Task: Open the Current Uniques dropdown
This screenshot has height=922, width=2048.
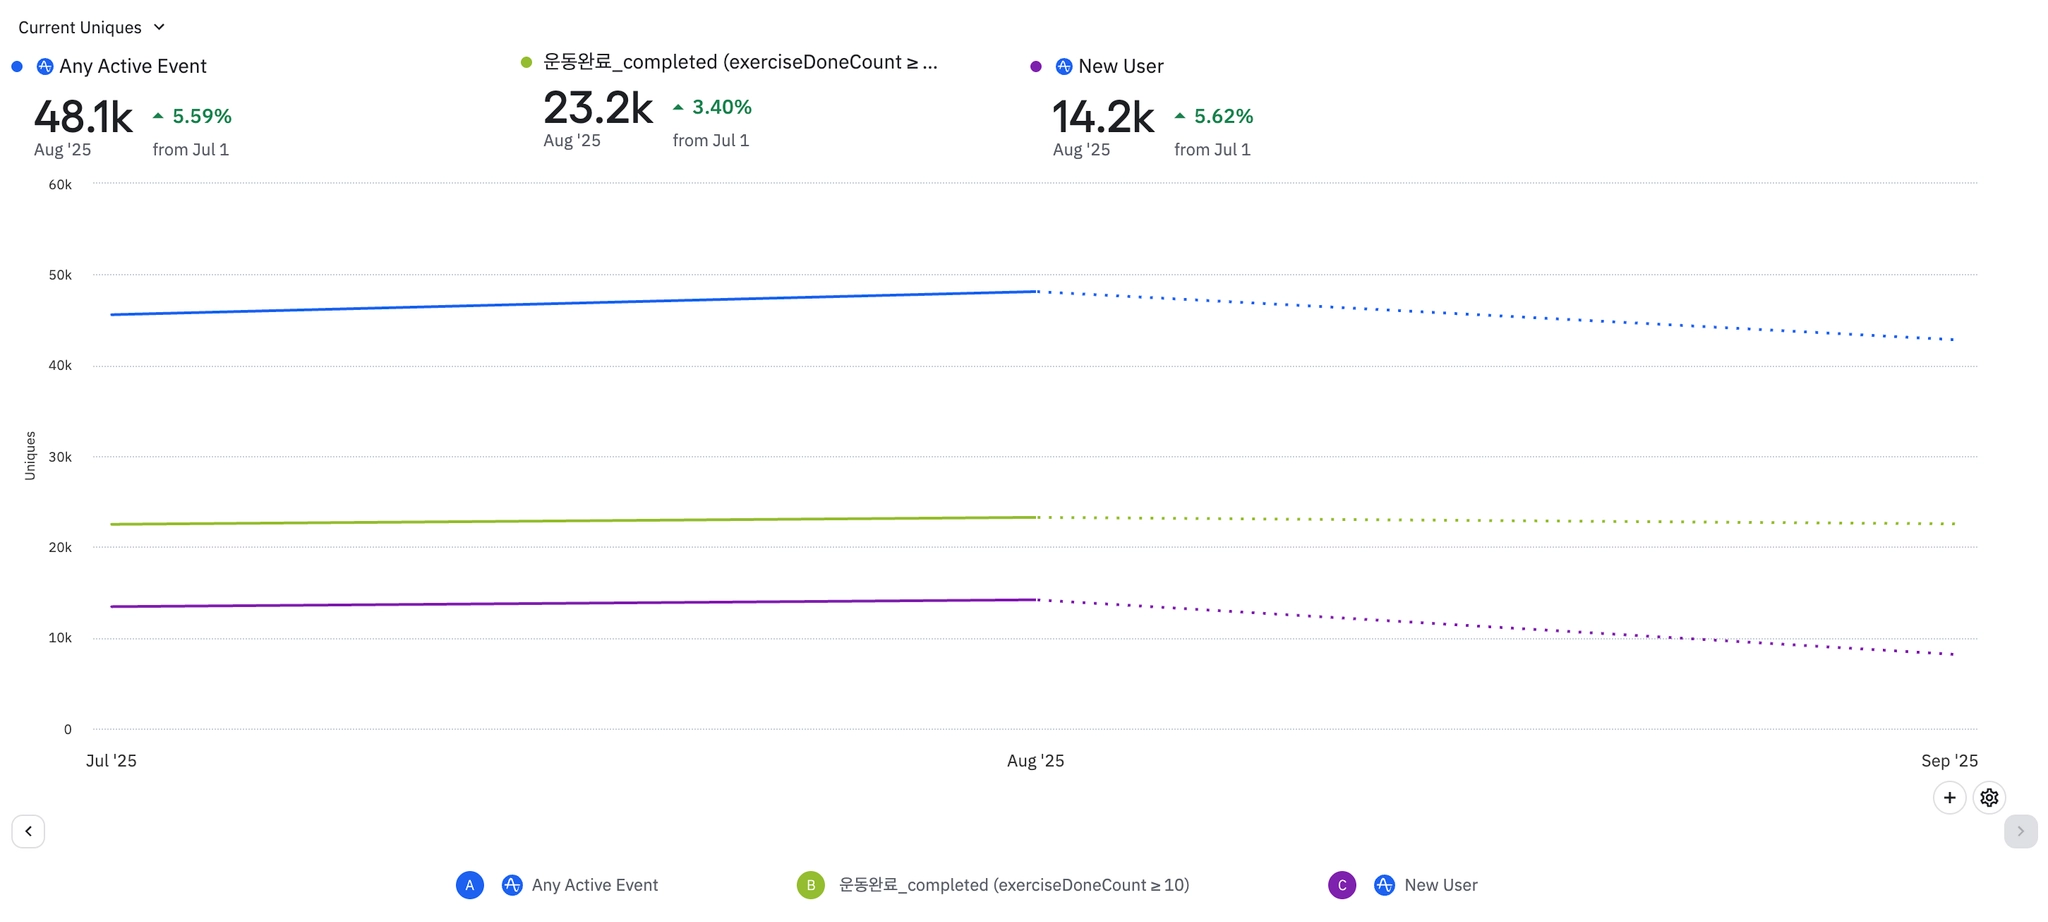Action: (91, 27)
